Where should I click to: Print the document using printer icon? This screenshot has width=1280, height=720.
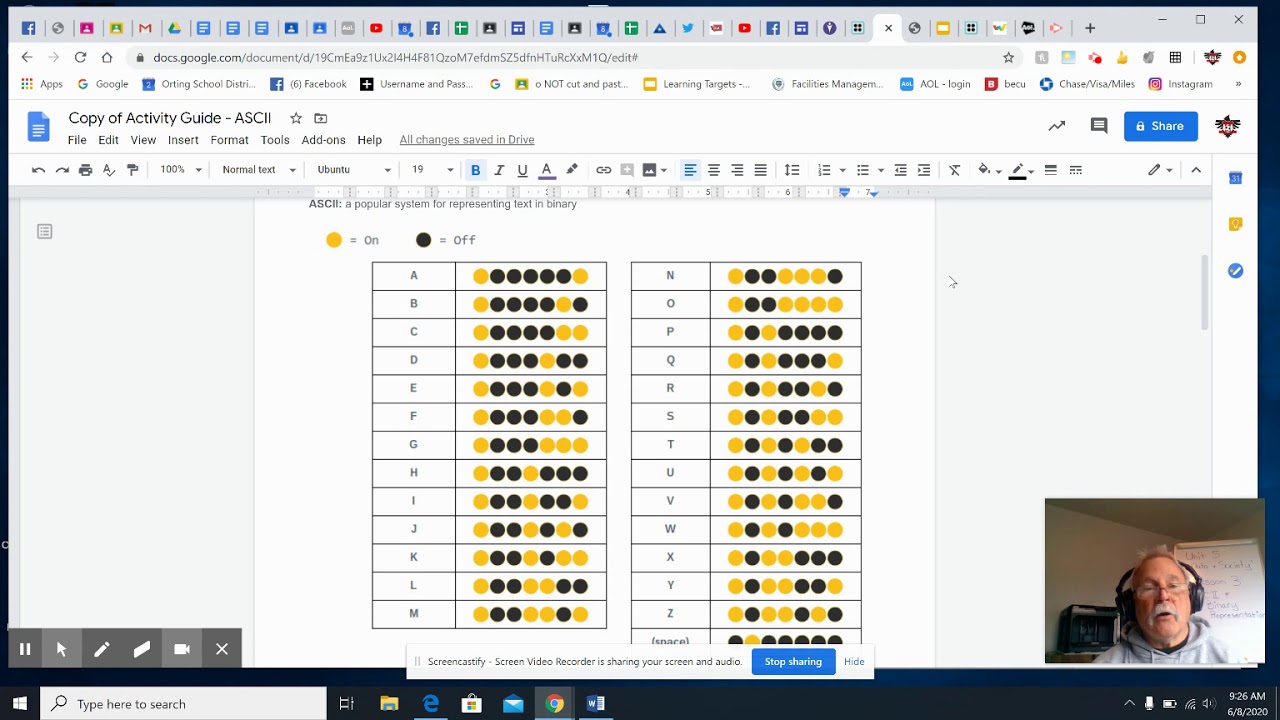click(86, 170)
